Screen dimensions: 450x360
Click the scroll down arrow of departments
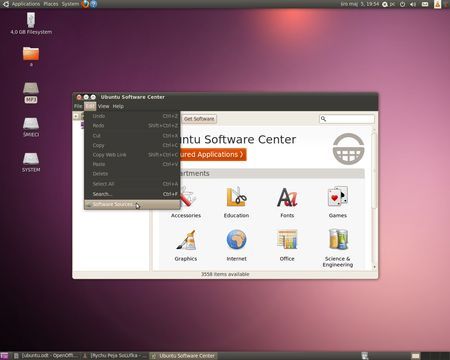(x=374, y=267)
